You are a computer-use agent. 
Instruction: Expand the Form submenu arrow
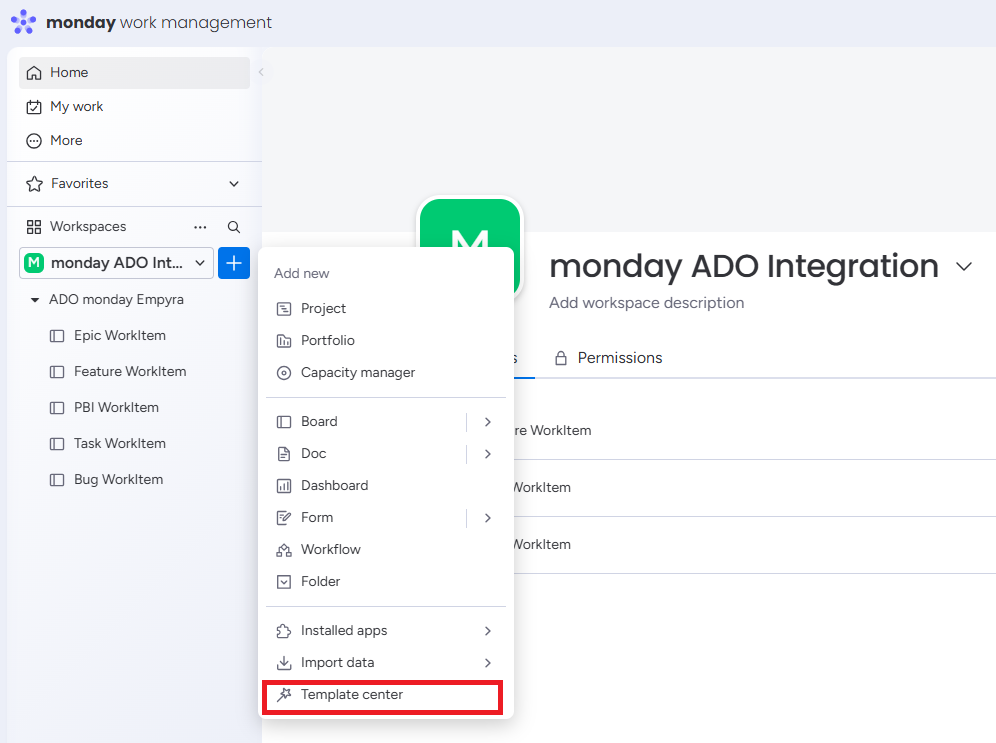click(x=487, y=518)
